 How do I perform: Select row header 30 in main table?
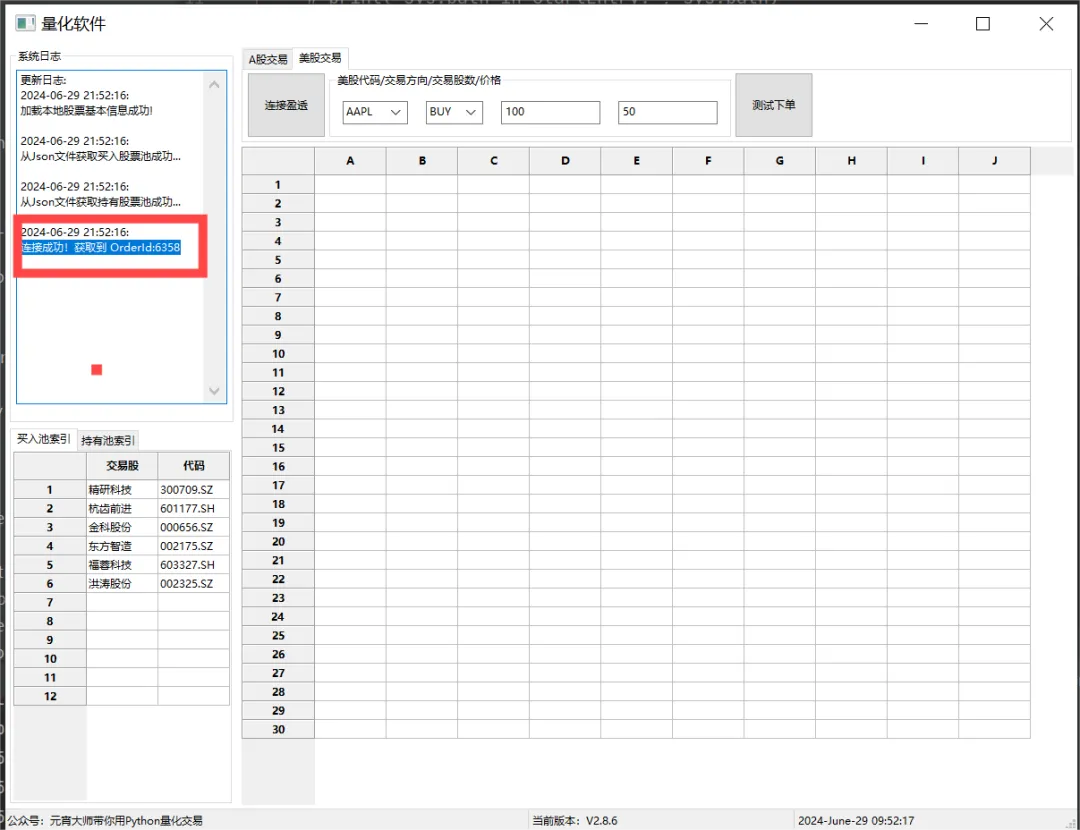[x=278, y=729]
